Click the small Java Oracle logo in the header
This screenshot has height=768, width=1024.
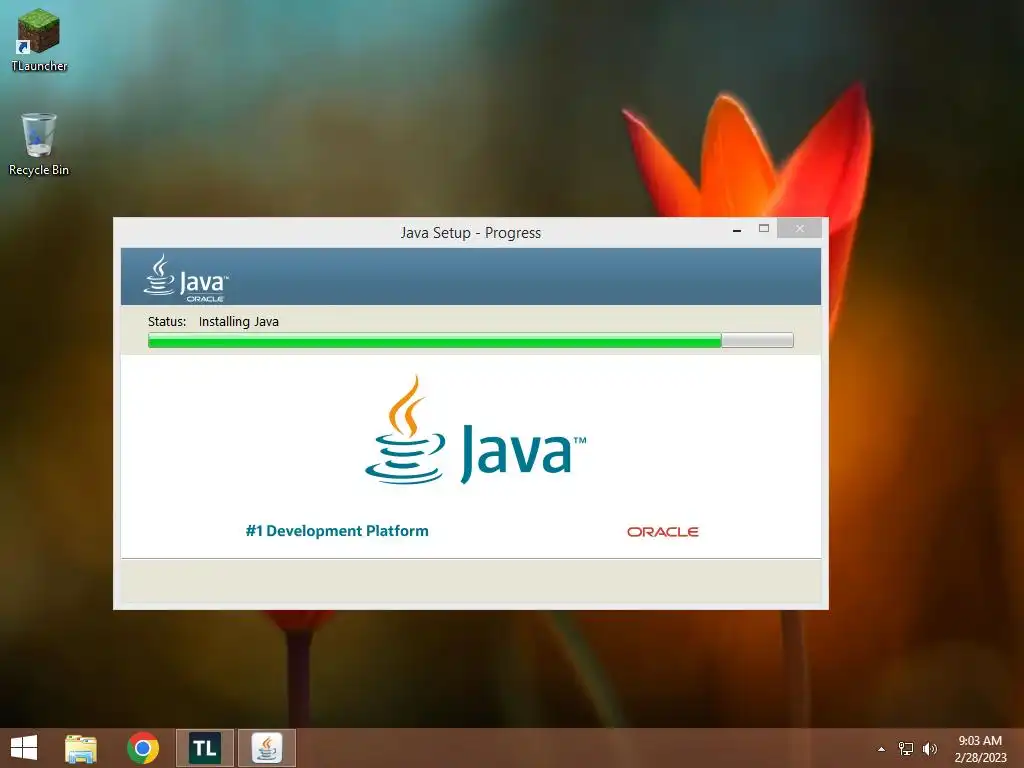pyautogui.click(x=186, y=279)
